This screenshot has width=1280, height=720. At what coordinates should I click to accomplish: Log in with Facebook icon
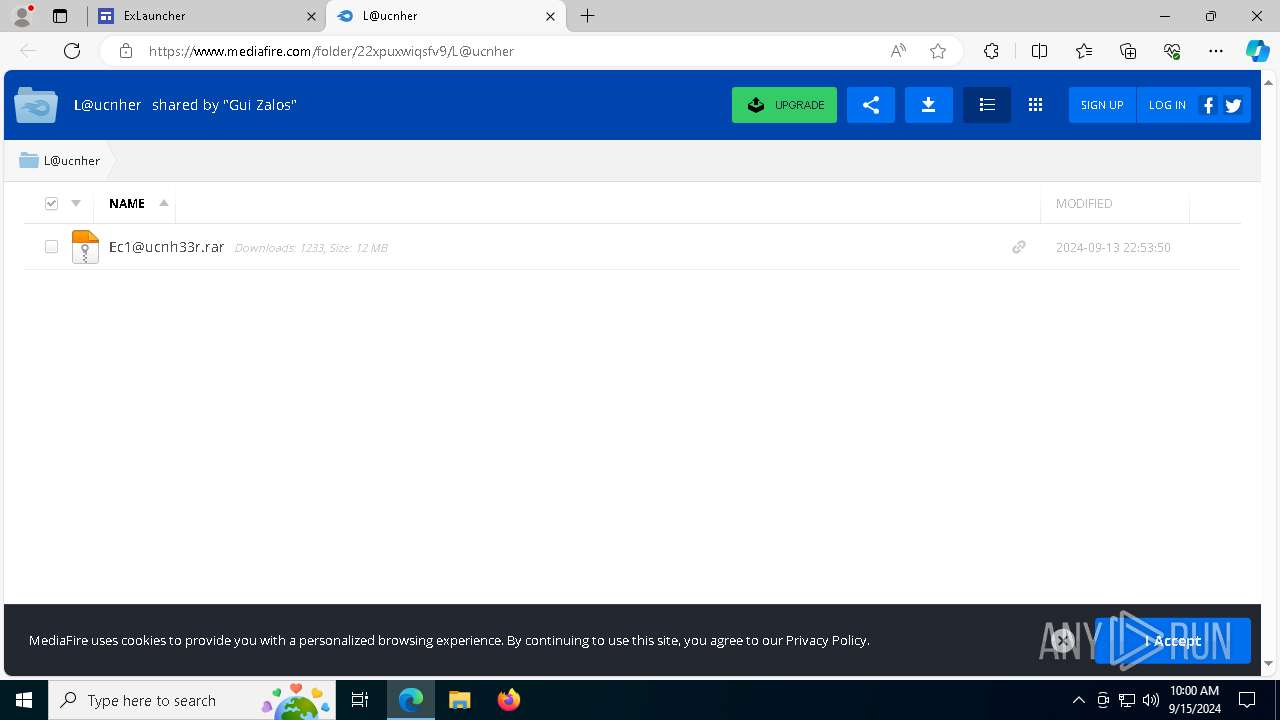tap(1208, 105)
